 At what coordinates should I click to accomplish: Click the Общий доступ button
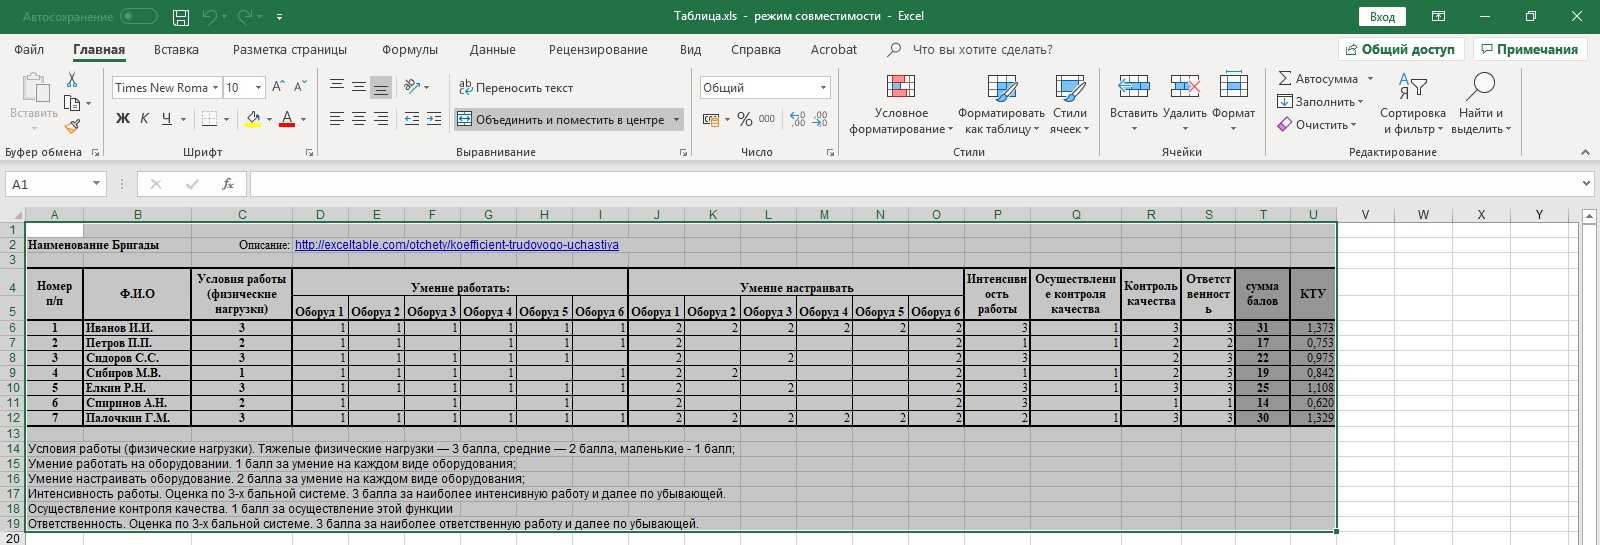[1401, 49]
